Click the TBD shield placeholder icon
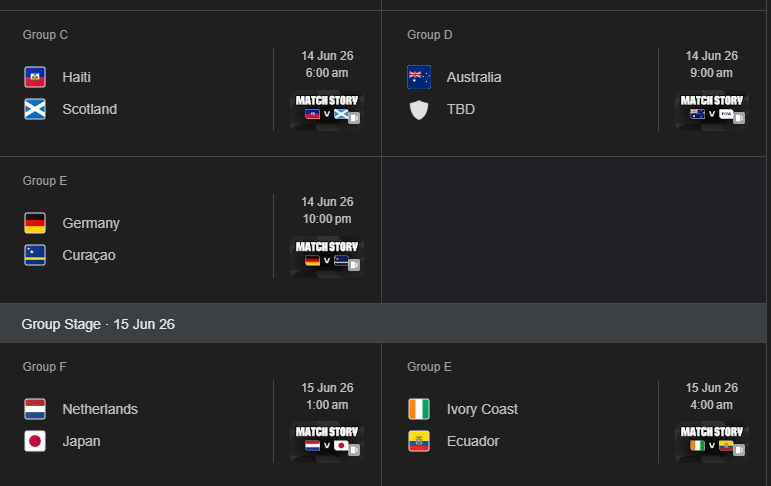The height and width of the screenshot is (486, 771). point(419,109)
